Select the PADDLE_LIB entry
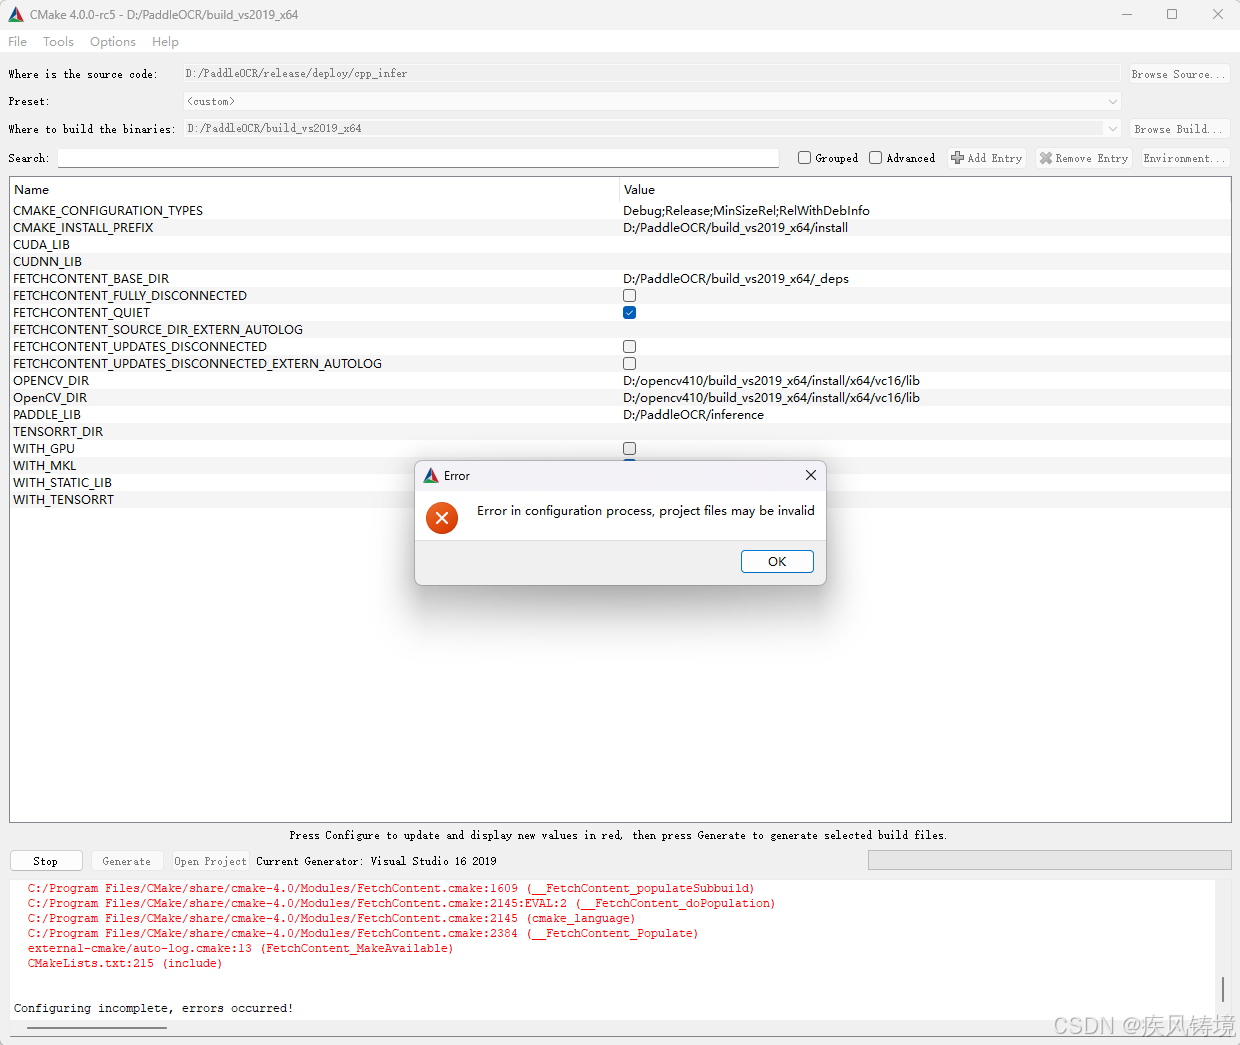The width and height of the screenshot is (1240, 1045). pyautogui.click(x=47, y=415)
